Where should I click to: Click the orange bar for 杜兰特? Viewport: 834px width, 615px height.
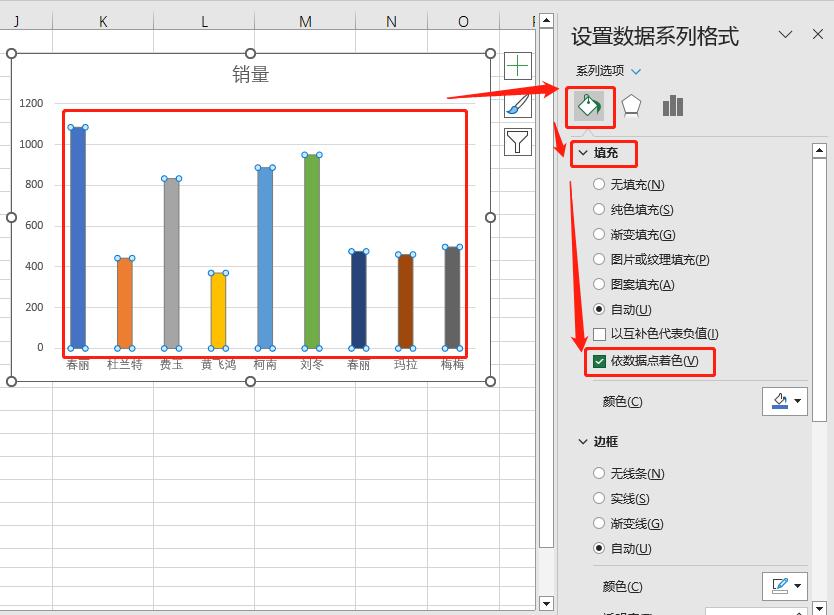click(125, 303)
